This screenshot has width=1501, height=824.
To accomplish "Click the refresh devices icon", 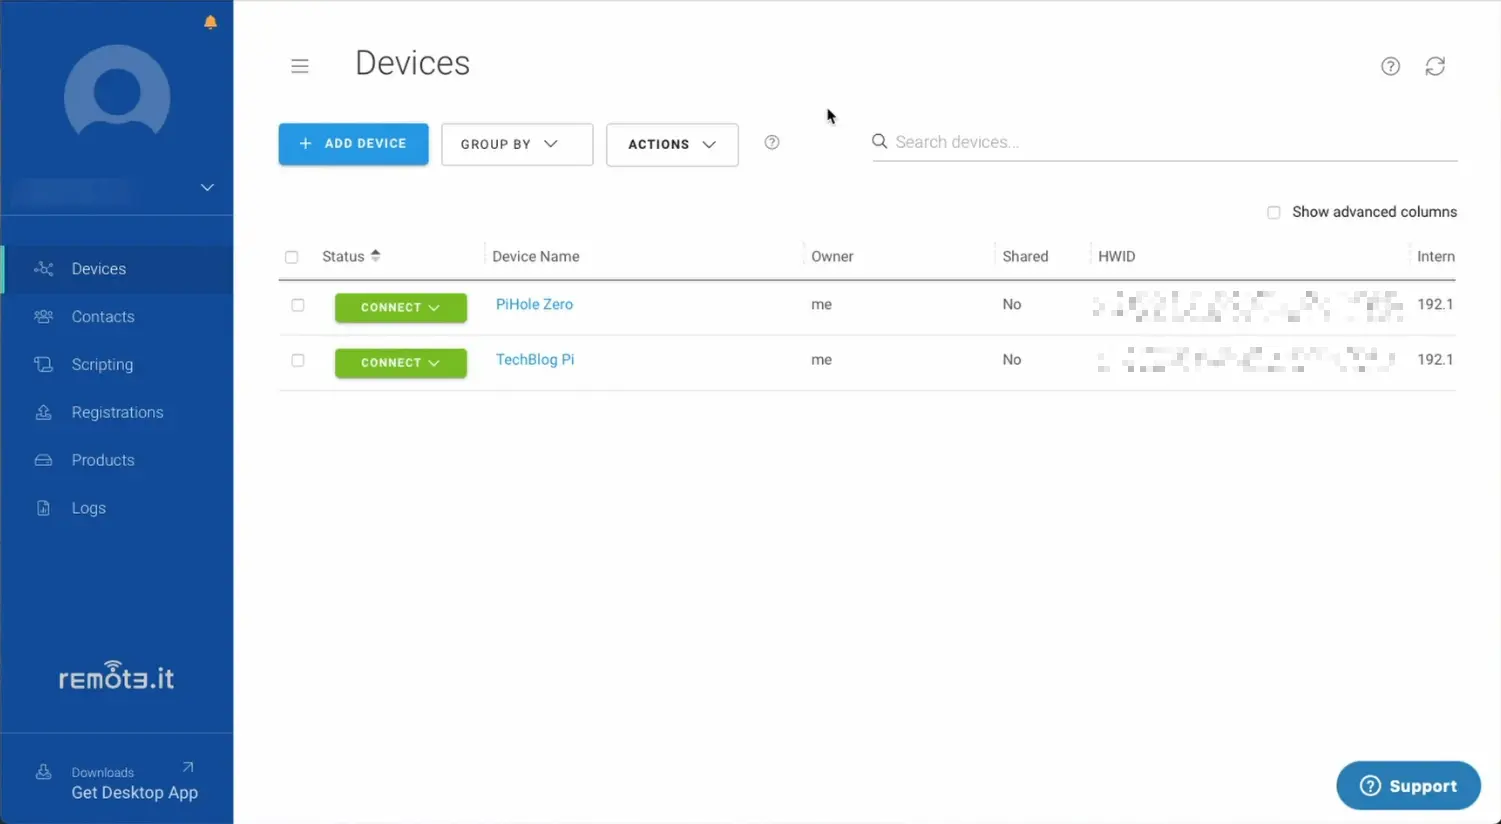I will click(x=1435, y=66).
